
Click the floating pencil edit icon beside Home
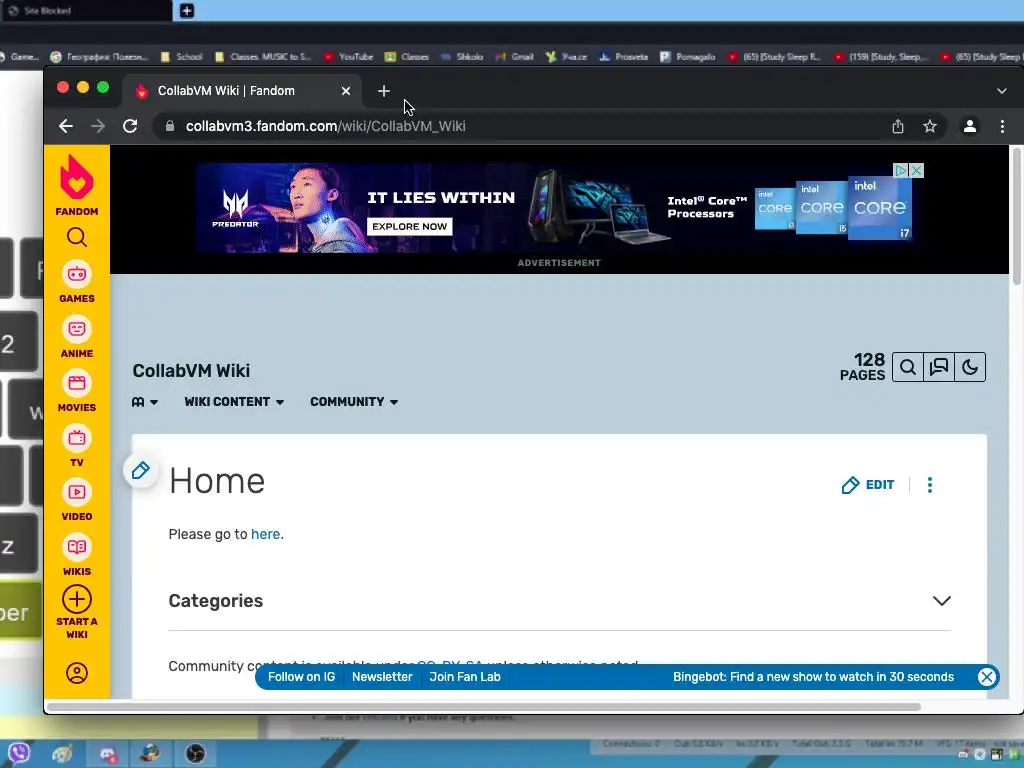pyautogui.click(x=140, y=470)
